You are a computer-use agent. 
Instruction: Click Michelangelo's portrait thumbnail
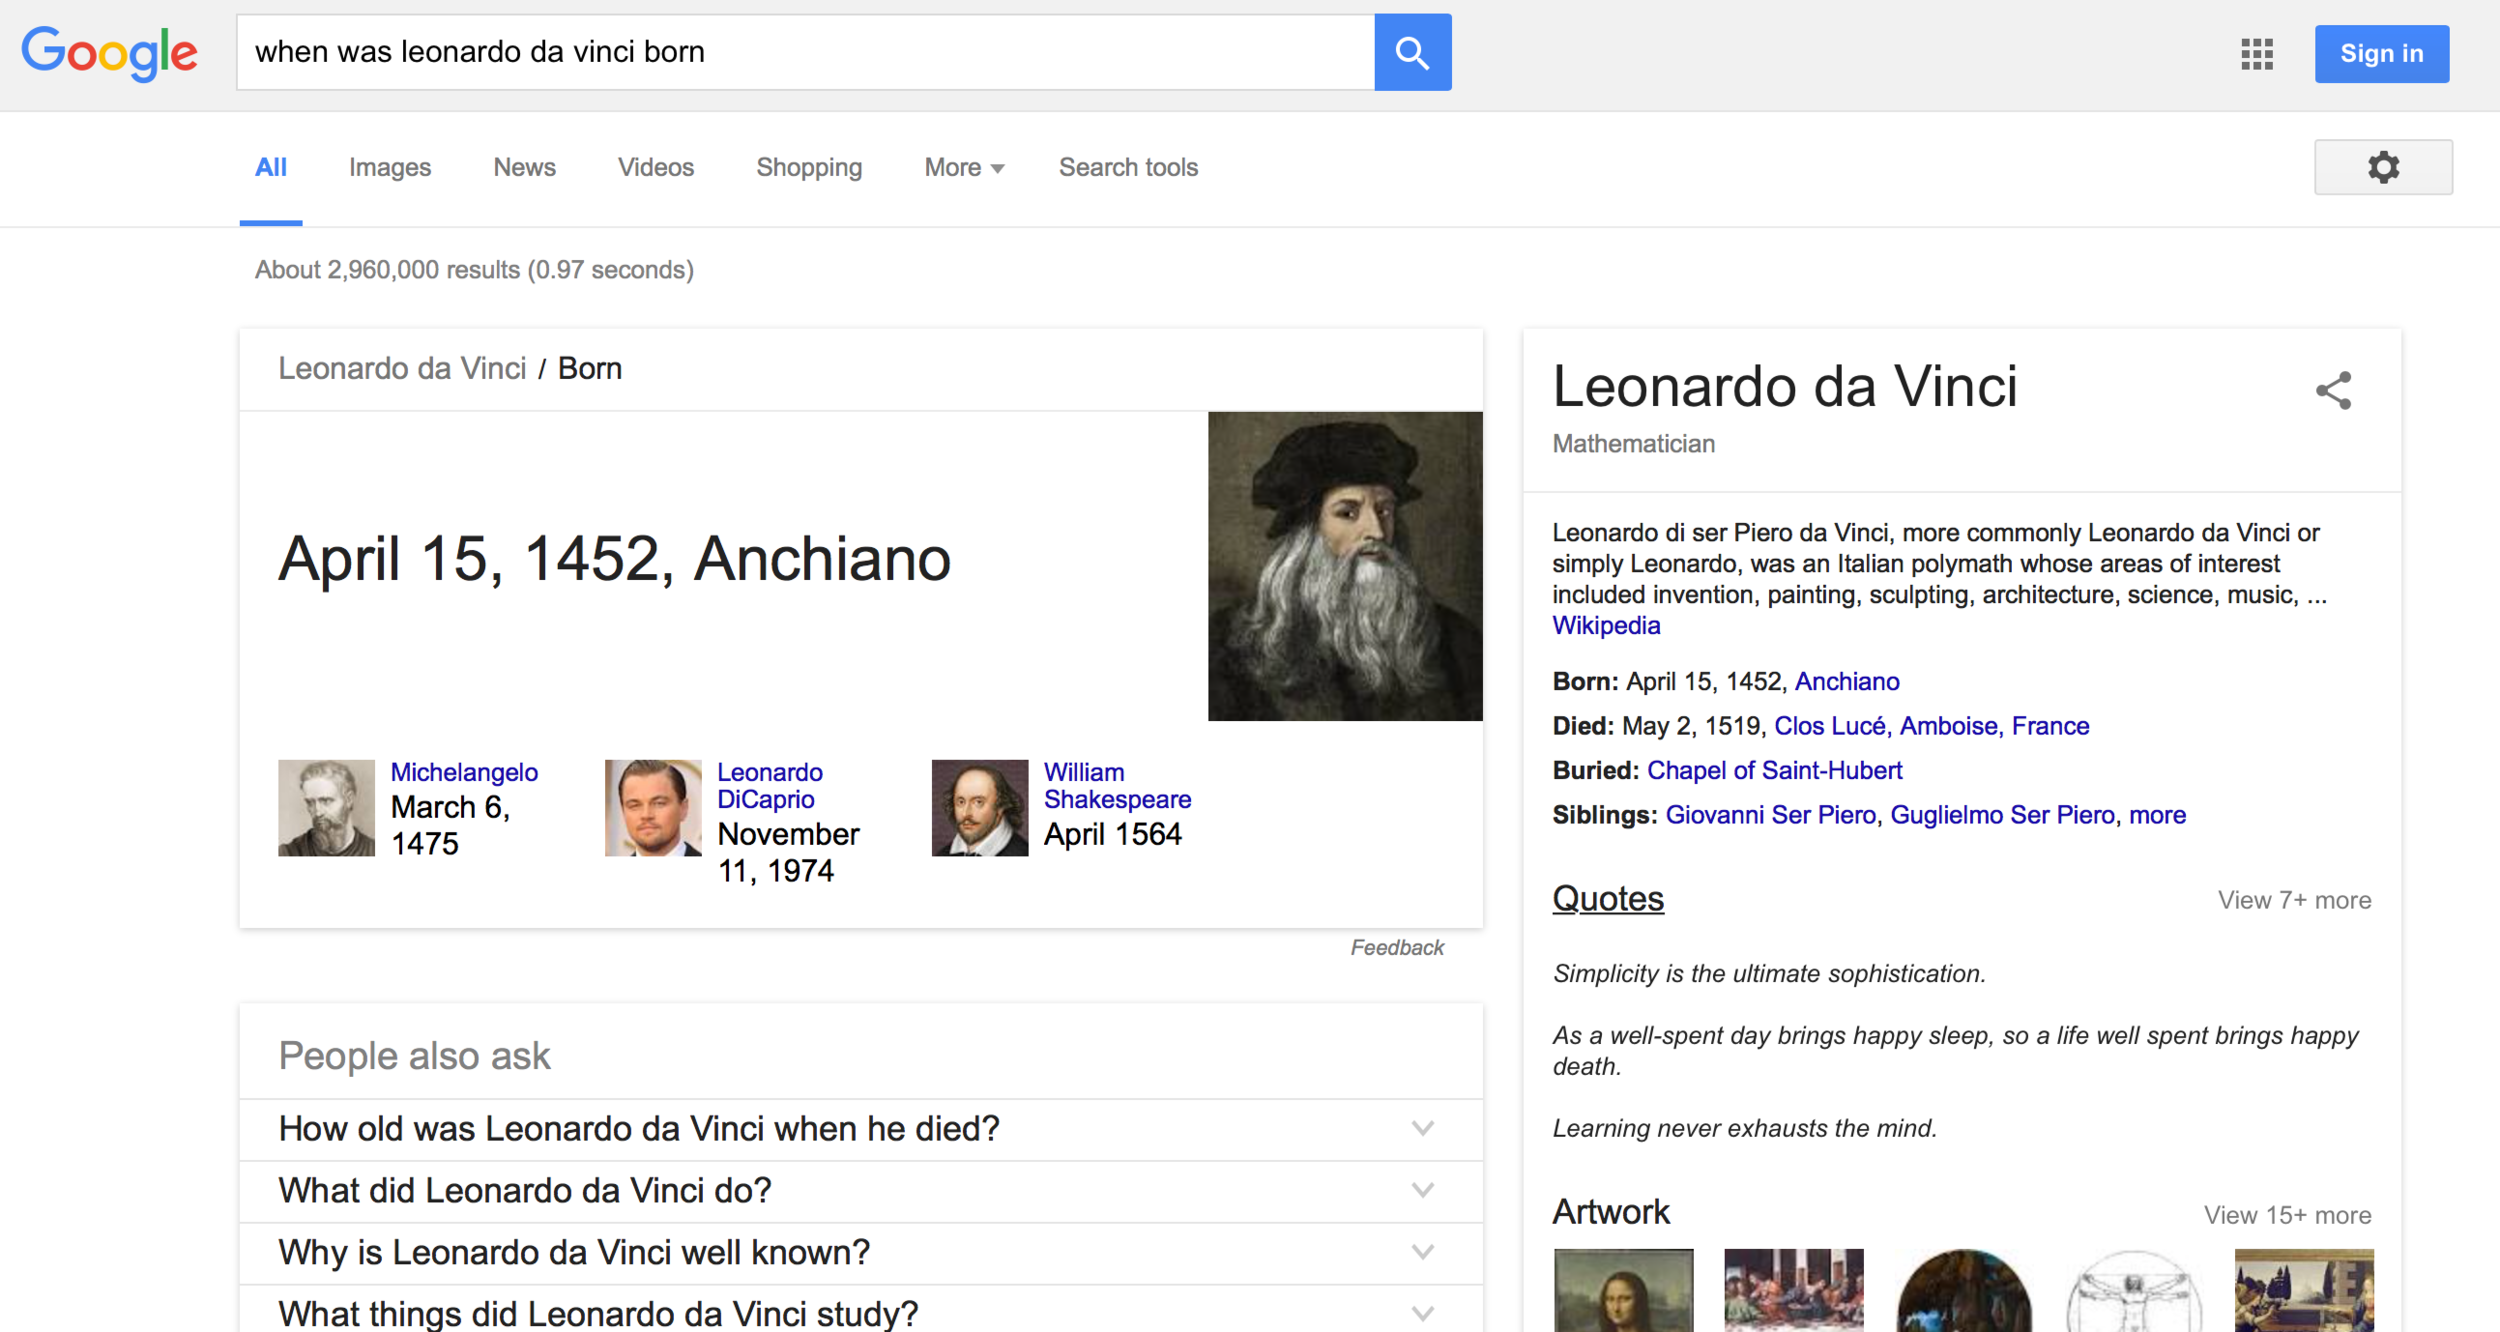(x=326, y=808)
